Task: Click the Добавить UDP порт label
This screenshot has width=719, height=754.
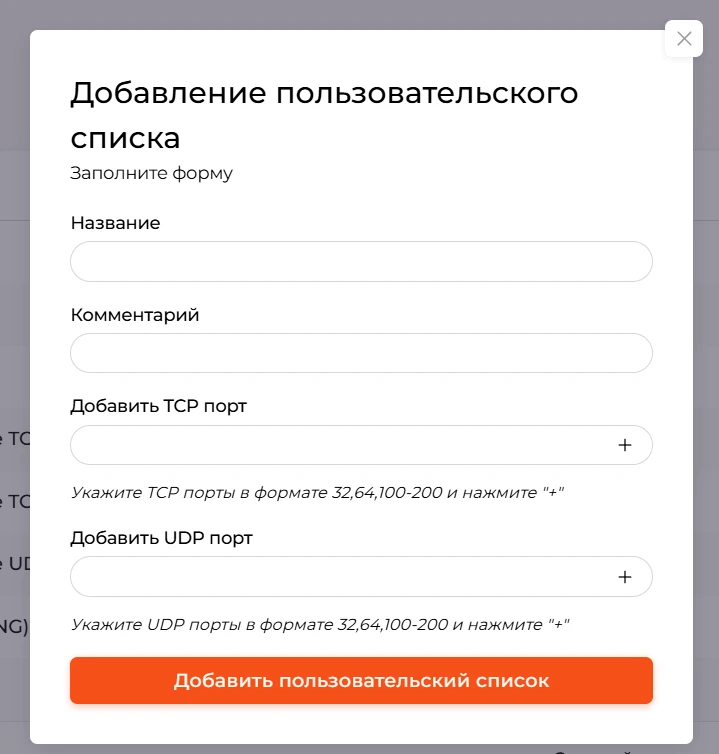Action: (x=161, y=538)
